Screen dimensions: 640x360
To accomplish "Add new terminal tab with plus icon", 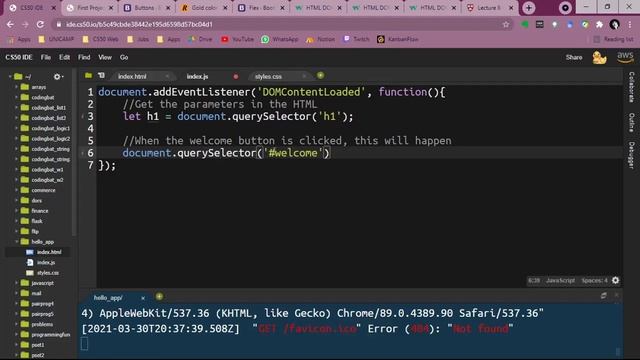I will coord(159,297).
